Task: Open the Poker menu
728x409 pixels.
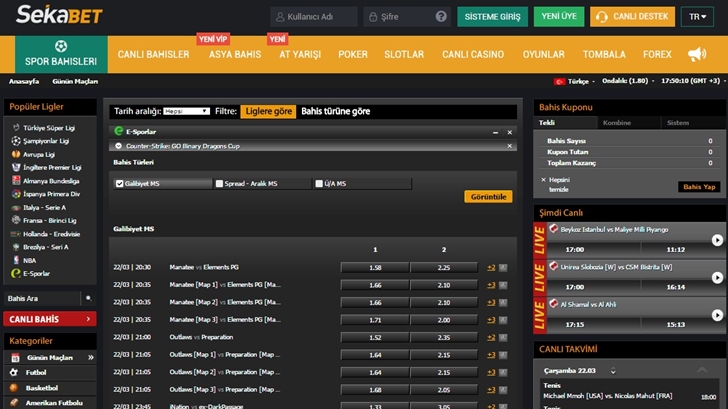Action: coord(353,55)
